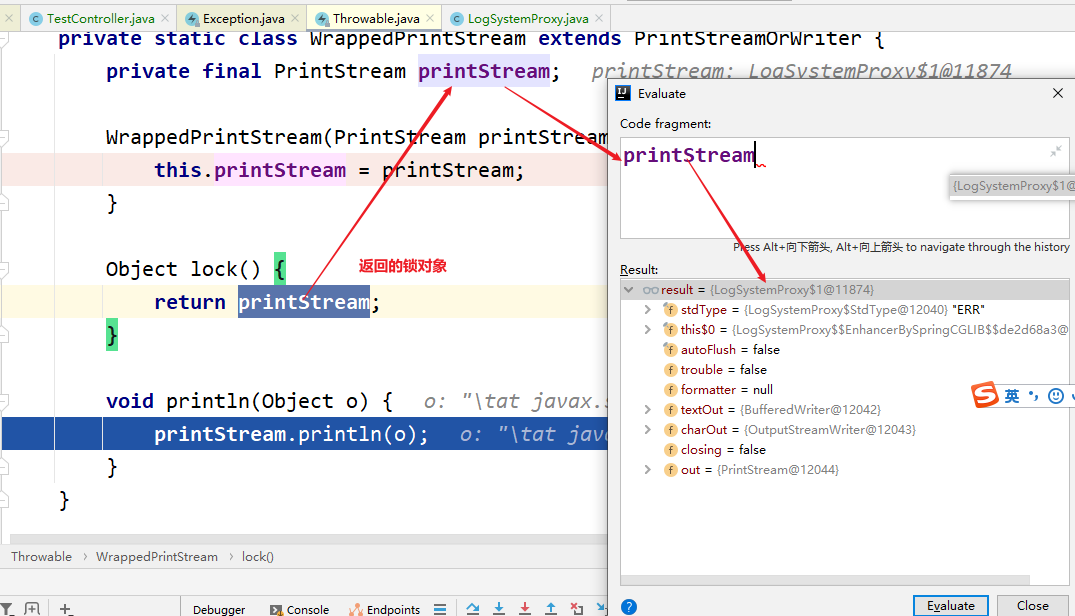Screen dimensions: 1075x616
Task: Click the result watch glasses icon
Action: click(651, 290)
